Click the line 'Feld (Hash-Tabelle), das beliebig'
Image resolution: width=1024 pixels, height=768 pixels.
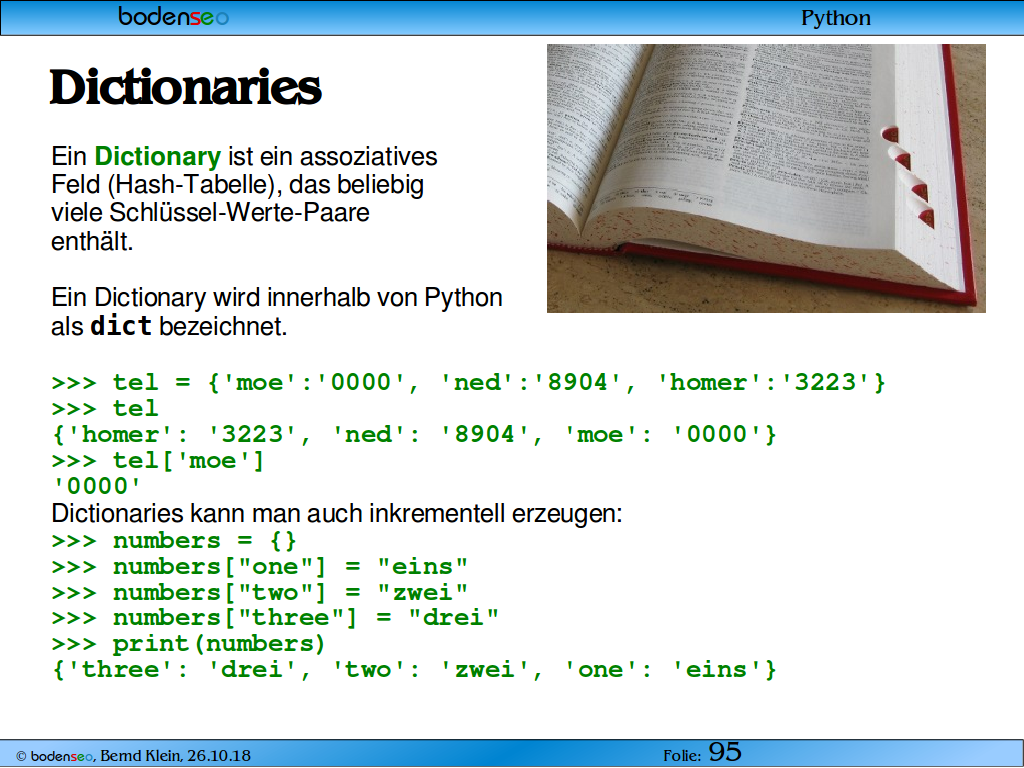(x=237, y=185)
